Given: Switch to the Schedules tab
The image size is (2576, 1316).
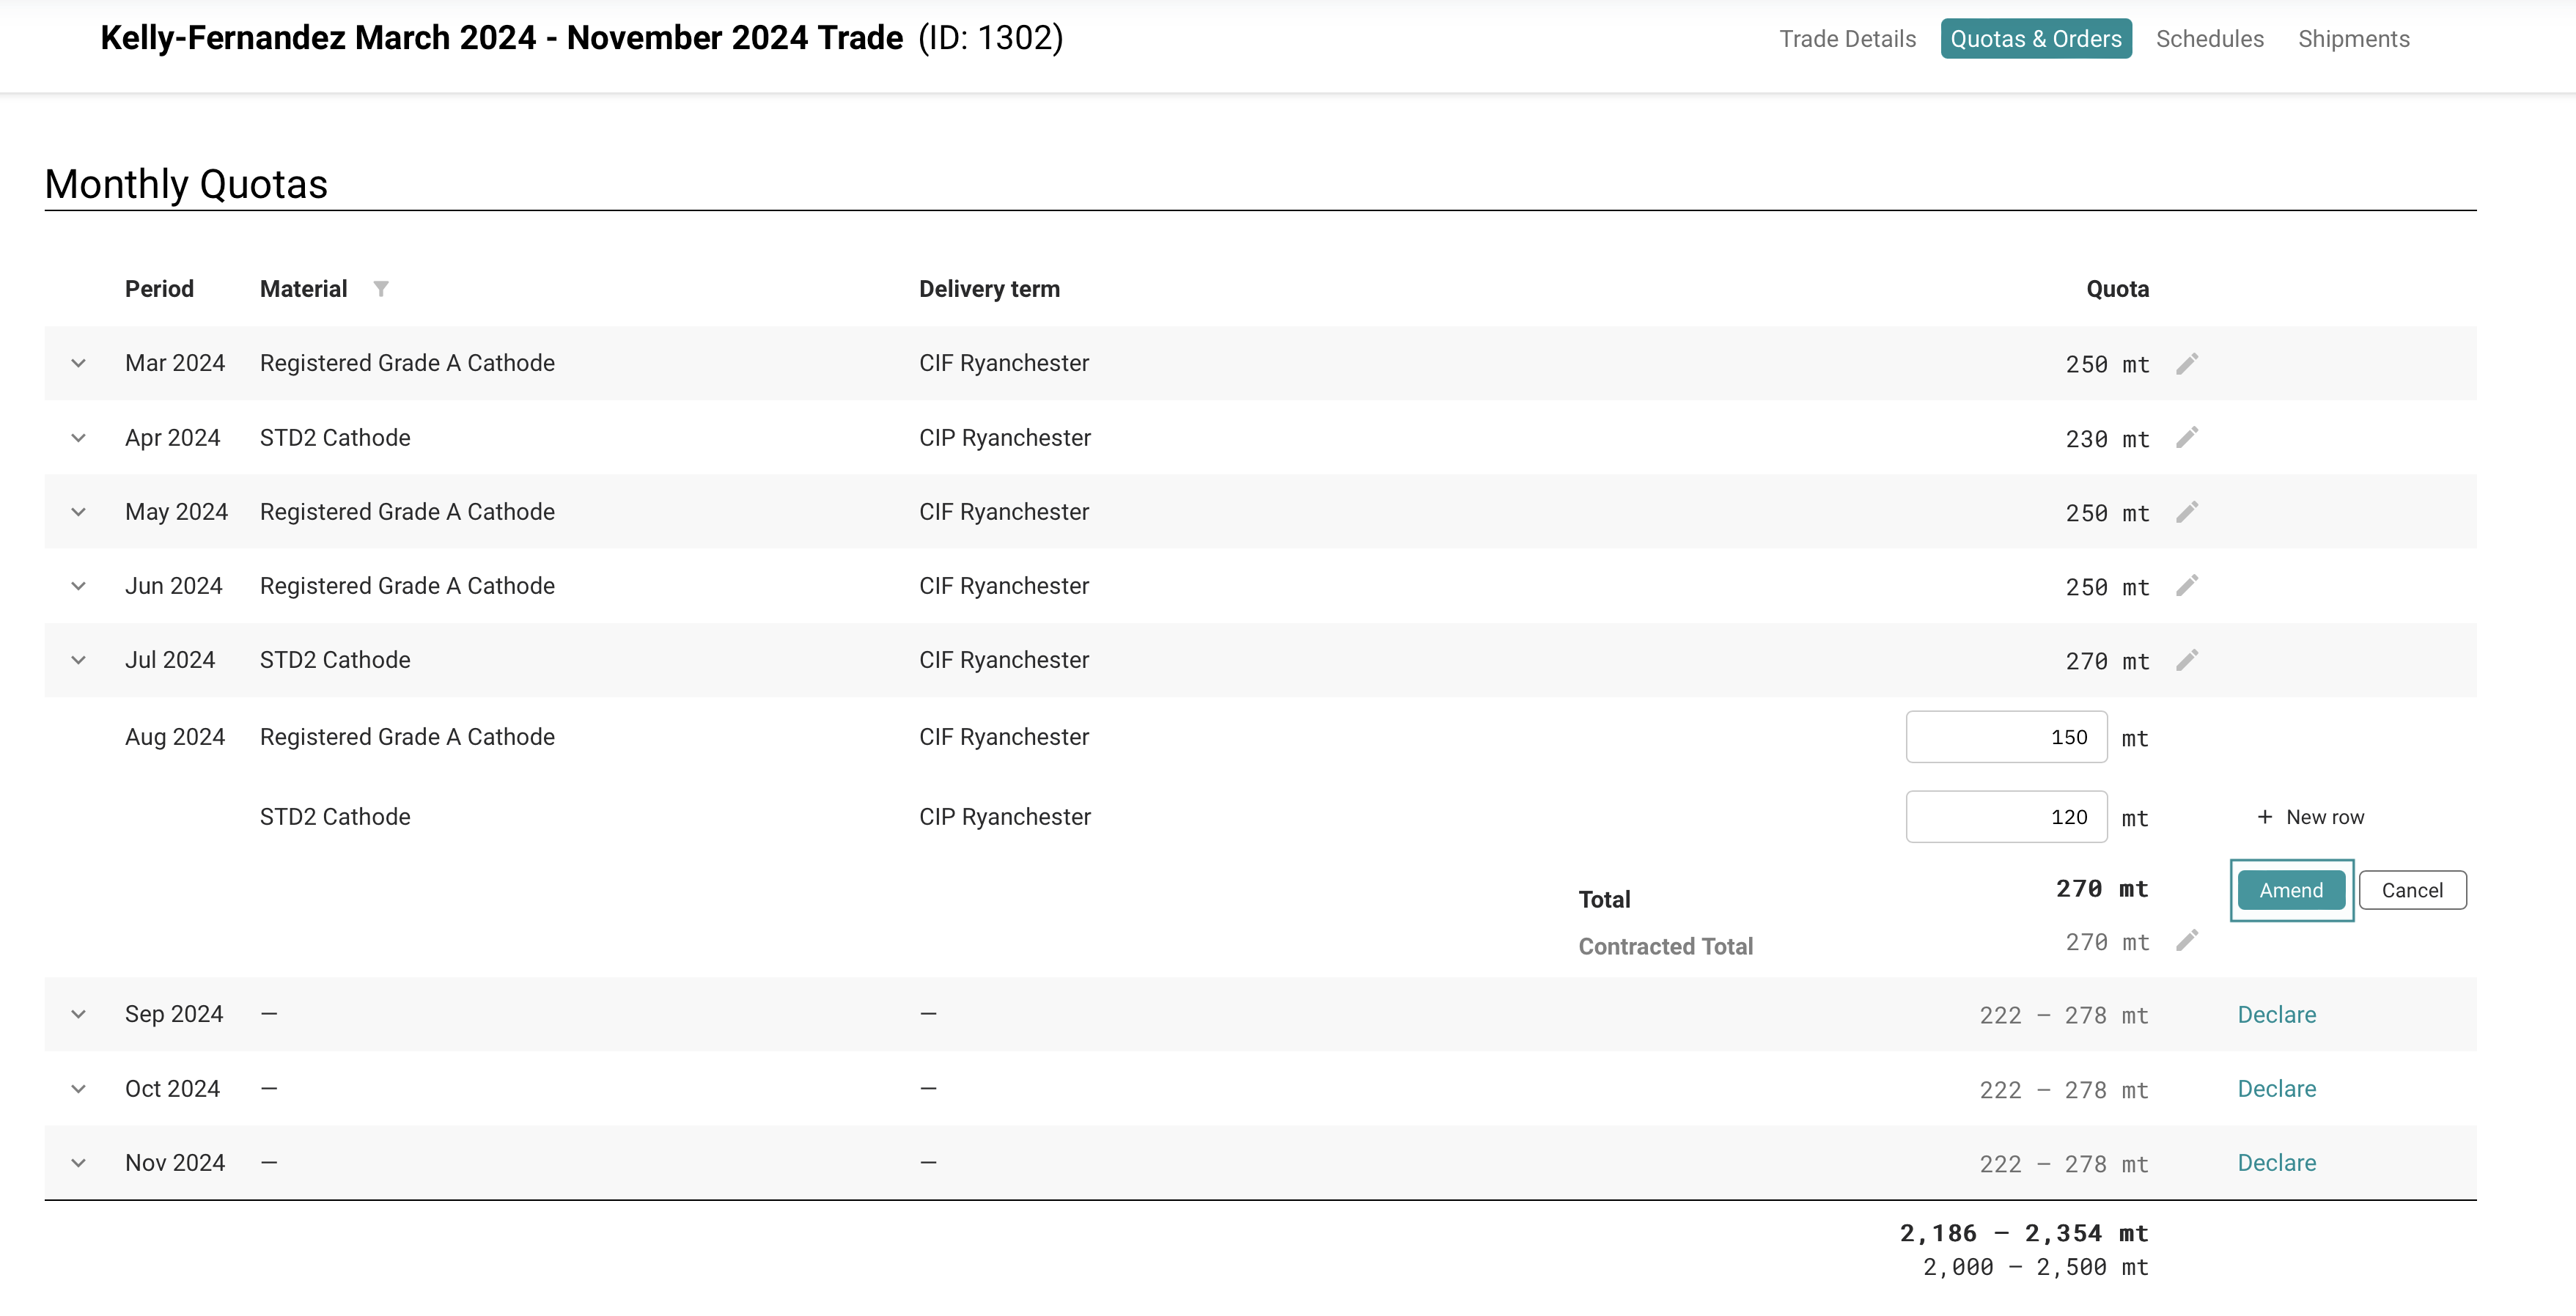Looking at the screenshot, I should [x=2209, y=39].
